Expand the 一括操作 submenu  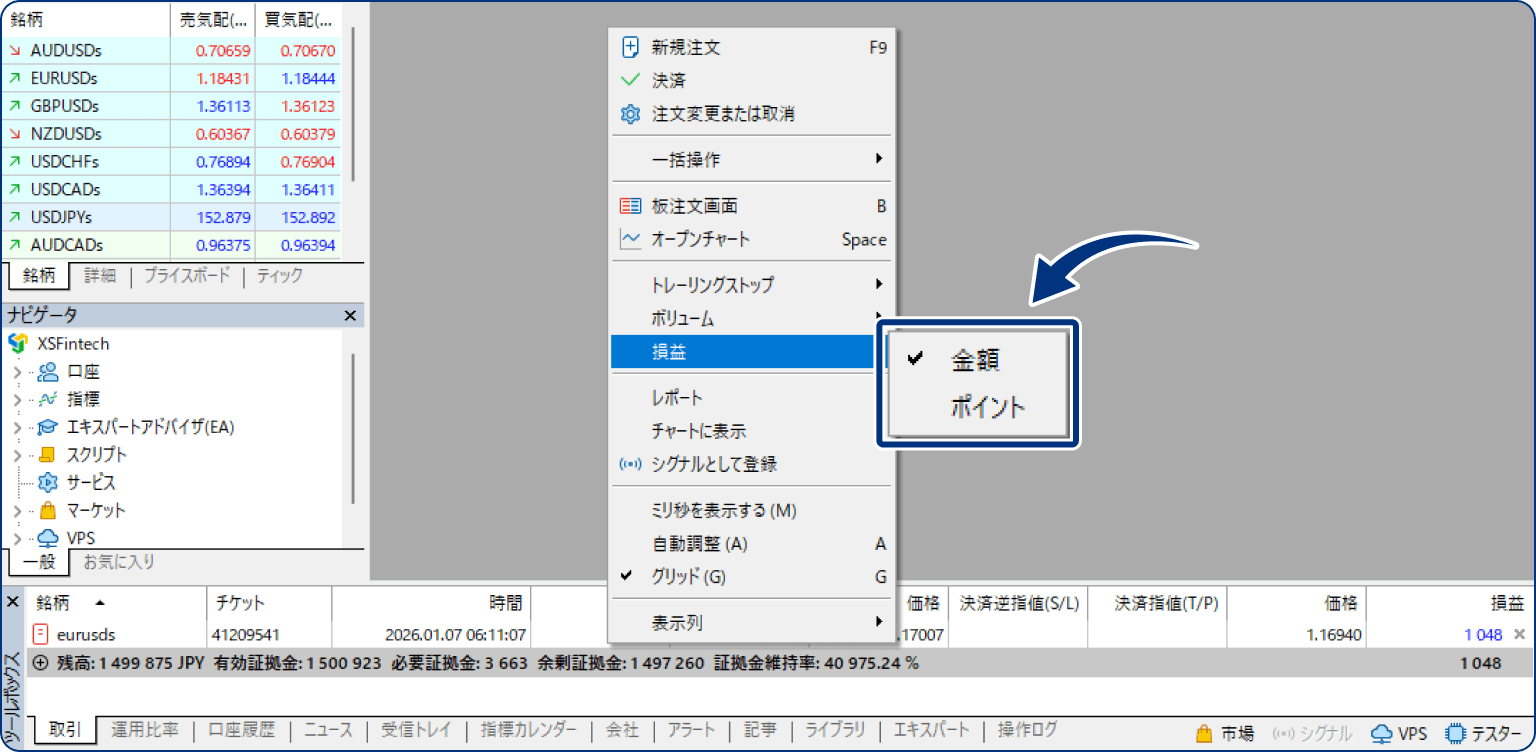(752, 160)
